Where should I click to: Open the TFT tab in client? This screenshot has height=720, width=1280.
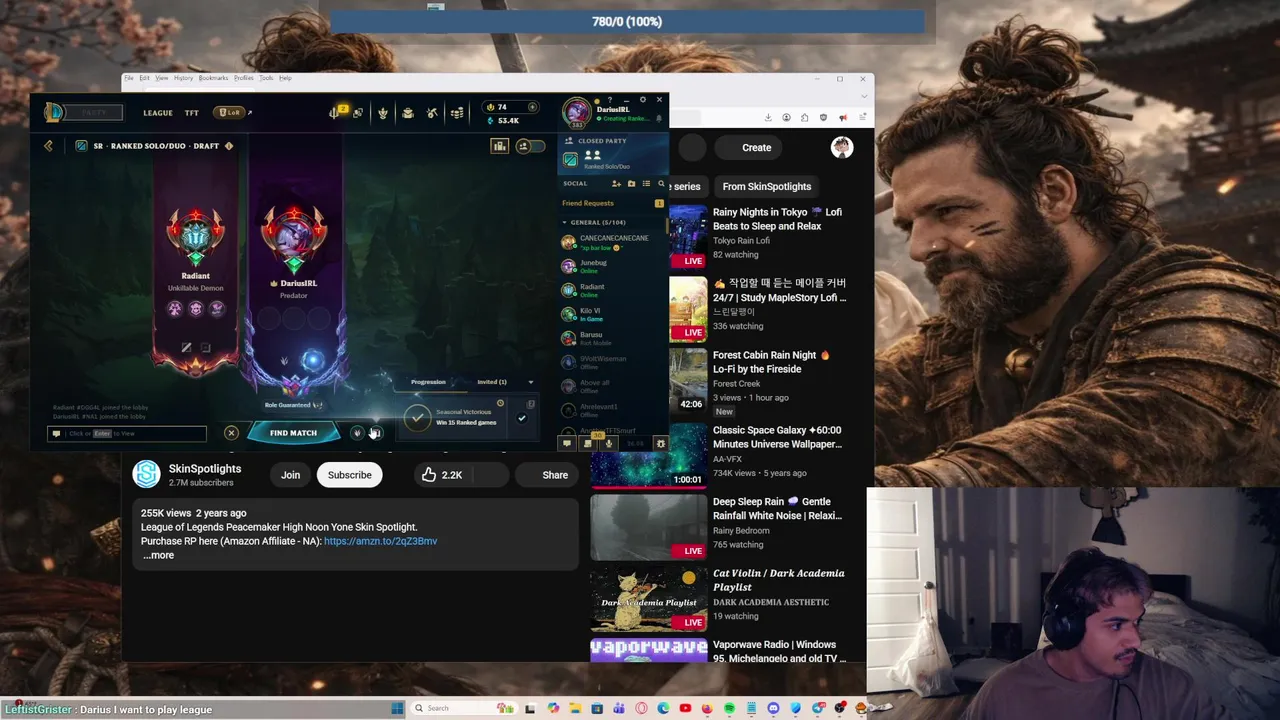pyautogui.click(x=191, y=113)
